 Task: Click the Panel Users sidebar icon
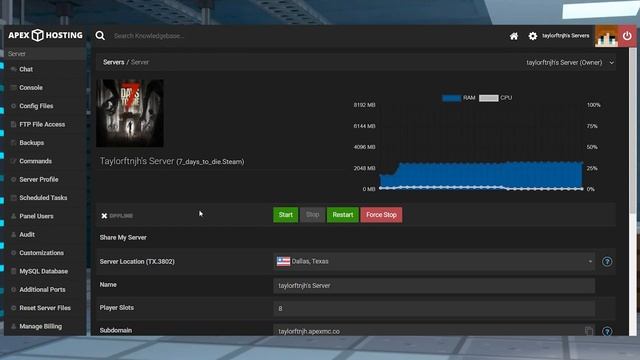pos(13,216)
